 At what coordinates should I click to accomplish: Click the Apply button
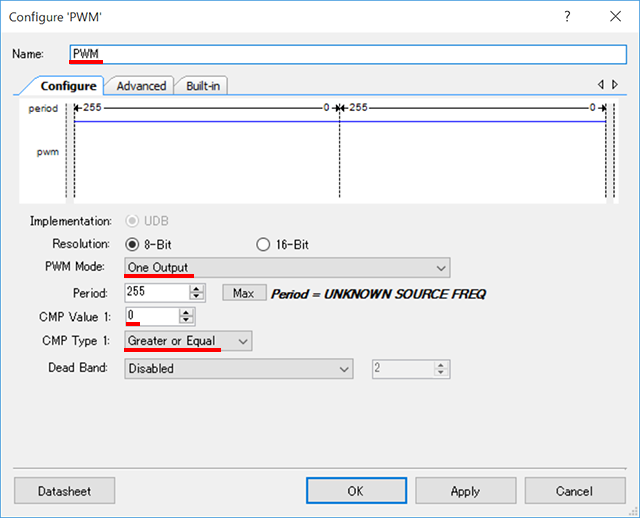coord(465,491)
